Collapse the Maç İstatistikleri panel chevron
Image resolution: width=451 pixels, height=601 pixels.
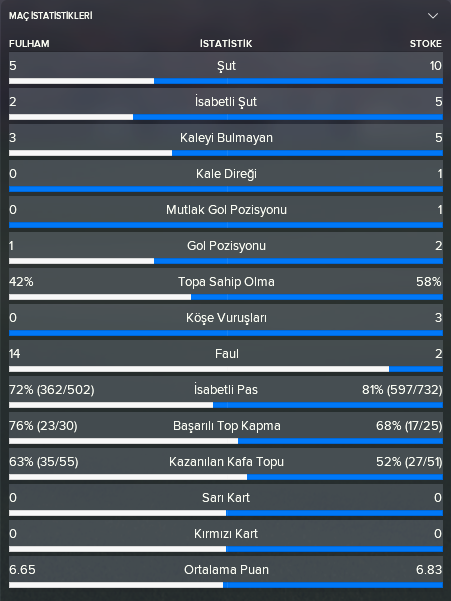click(433, 16)
